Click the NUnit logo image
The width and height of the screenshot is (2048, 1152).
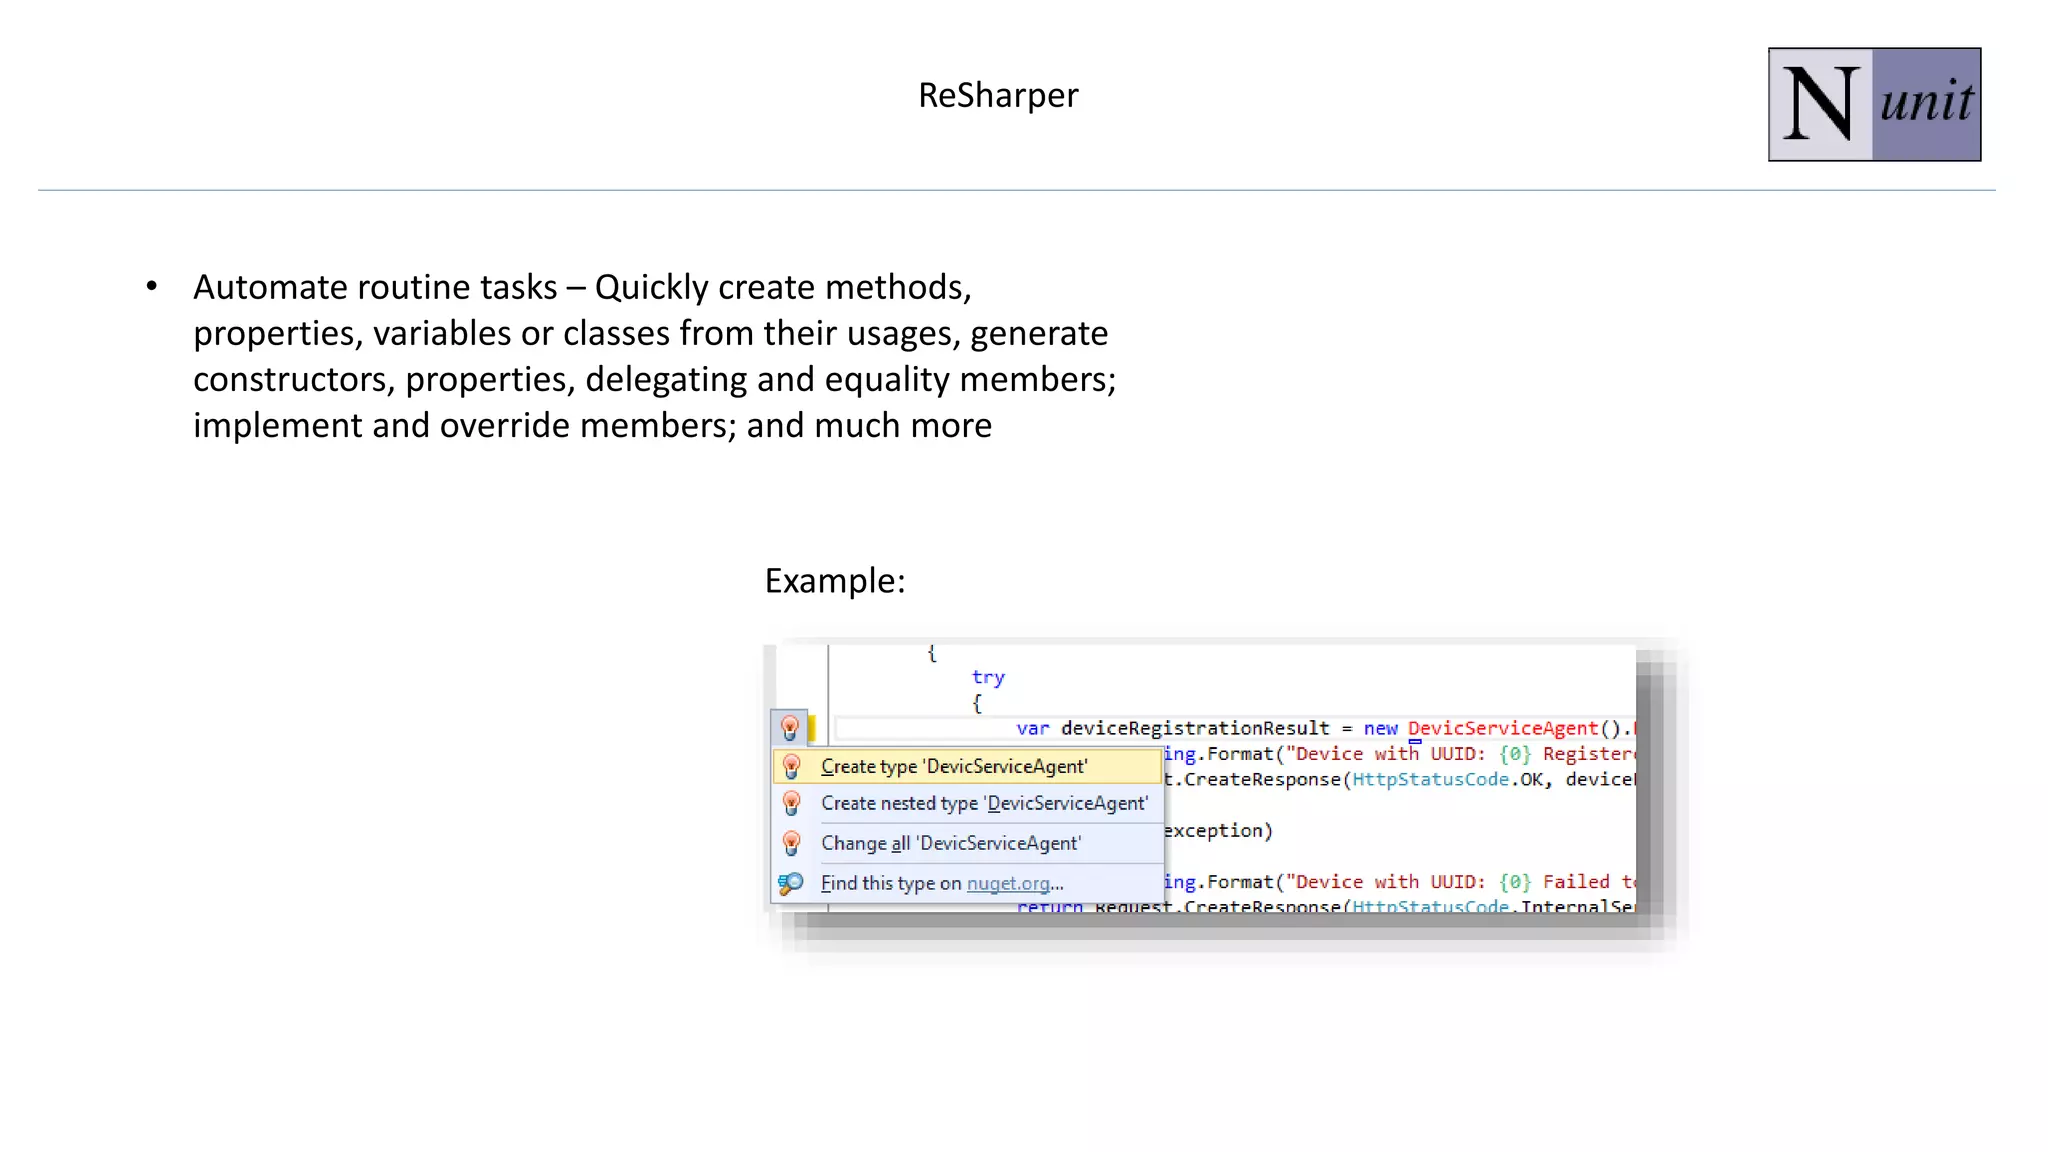pos(1874,104)
